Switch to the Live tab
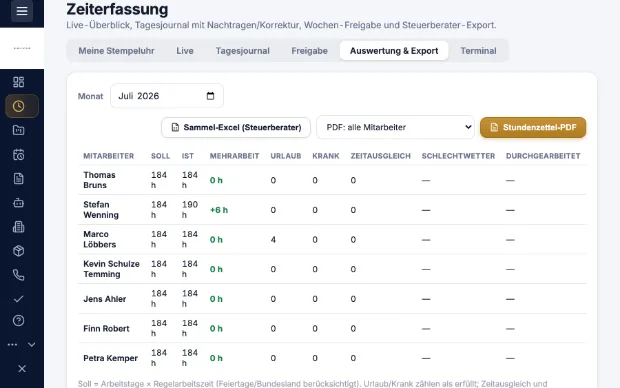The image size is (620, 388). [x=185, y=51]
